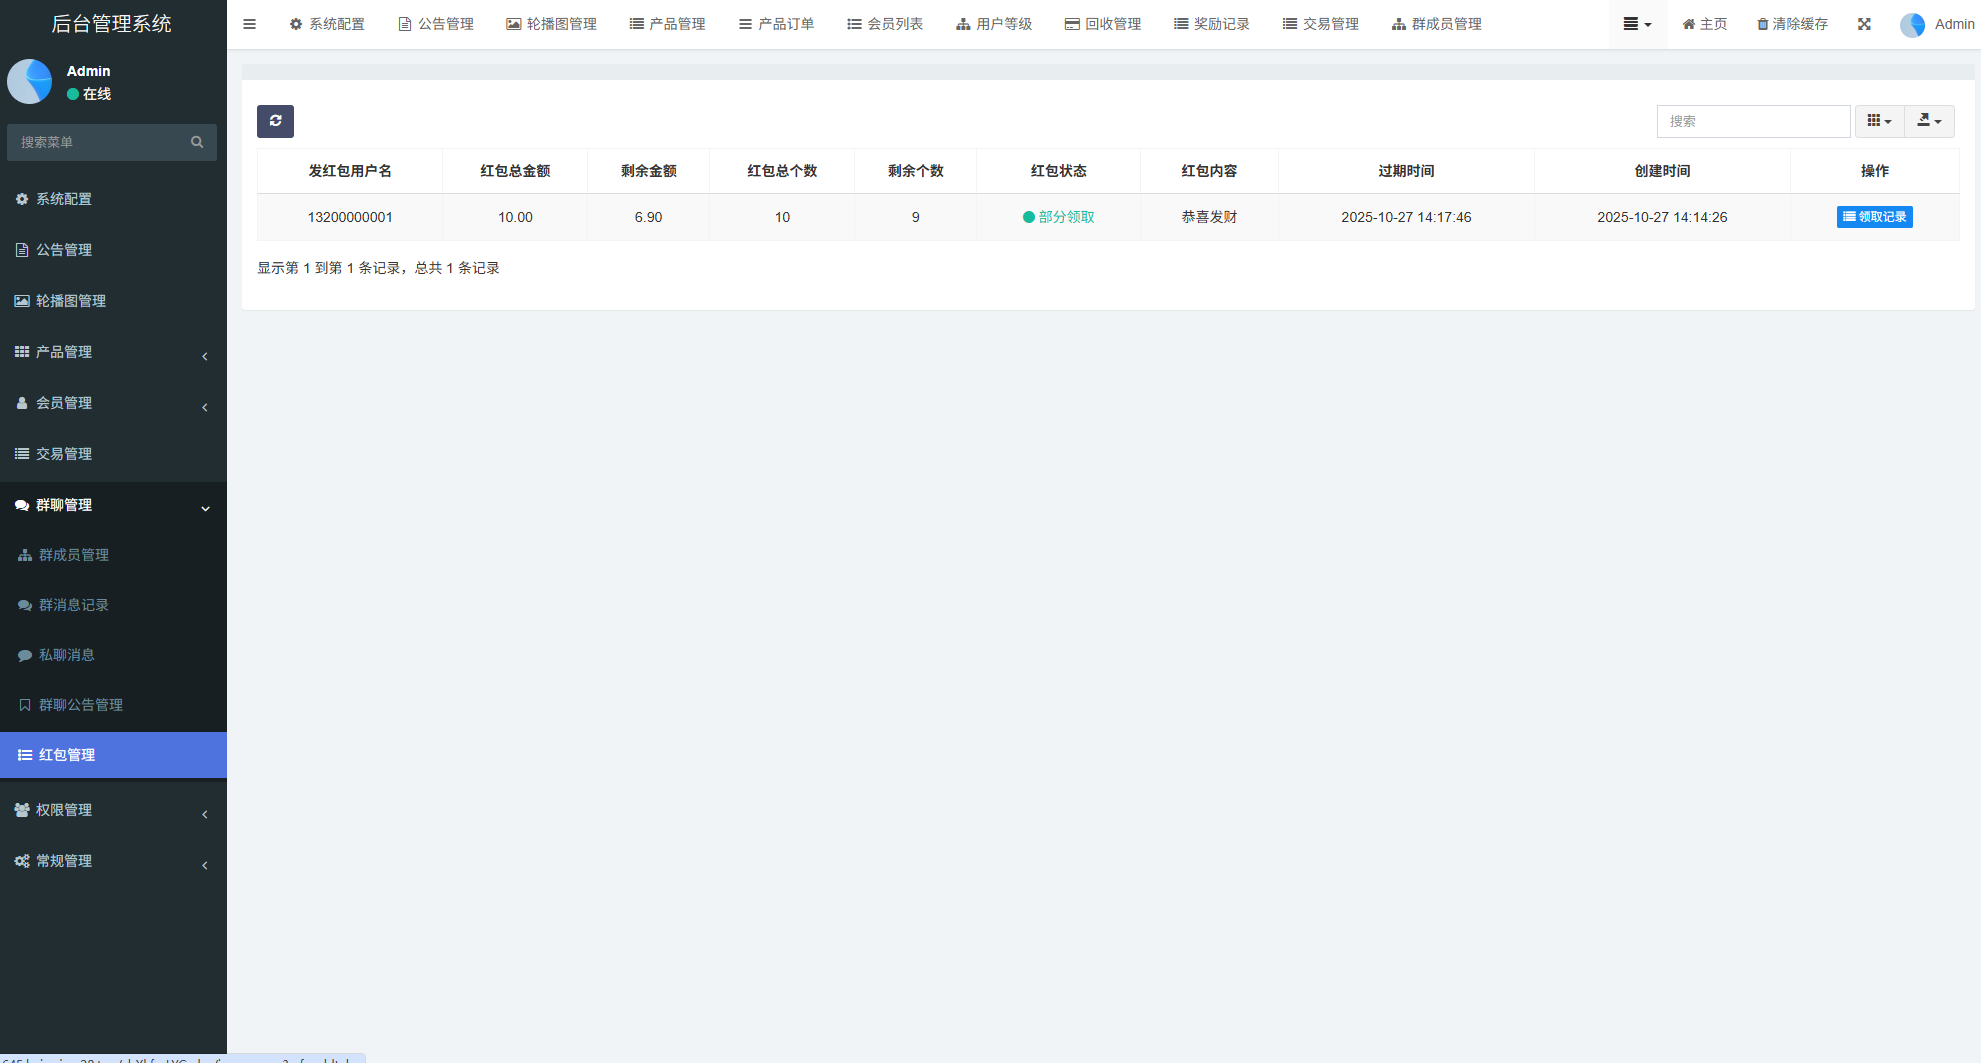The width and height of the screenshot is (1981, 1063).
Task: Click the Admin avatar in top bar
Action: [x=1912, y=25]
